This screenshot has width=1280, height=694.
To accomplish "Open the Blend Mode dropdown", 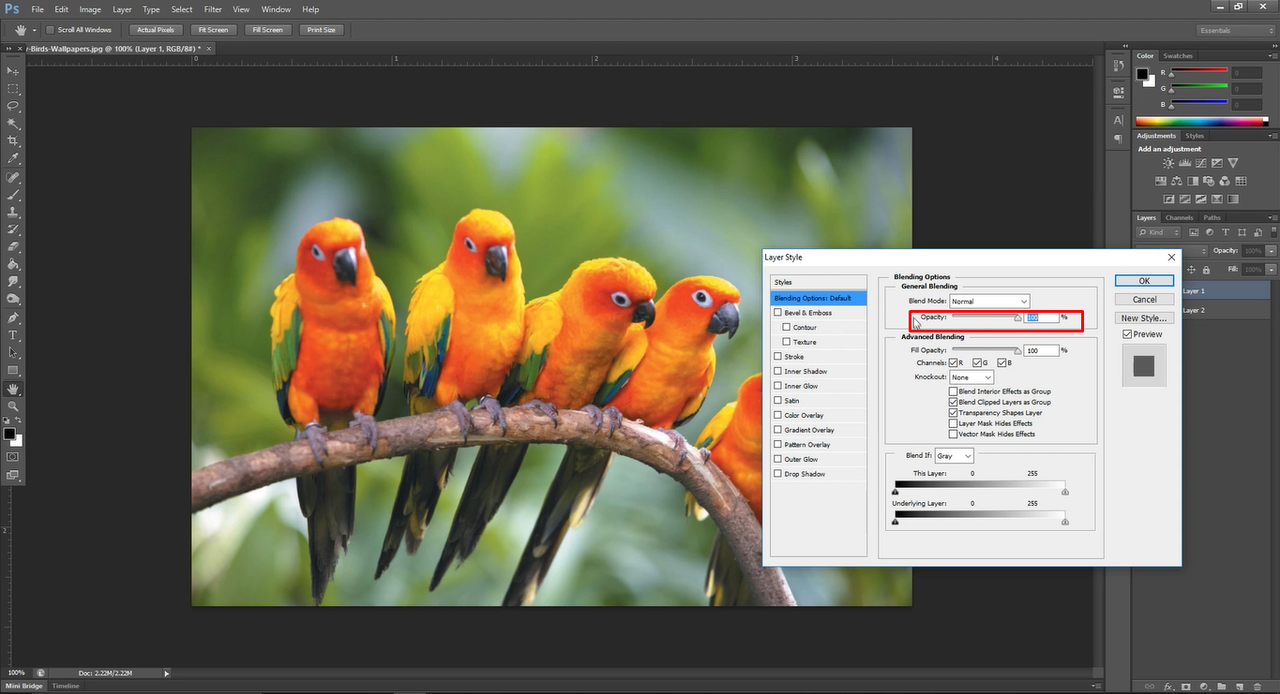I will pyautogui.click(x=989, y=301).
